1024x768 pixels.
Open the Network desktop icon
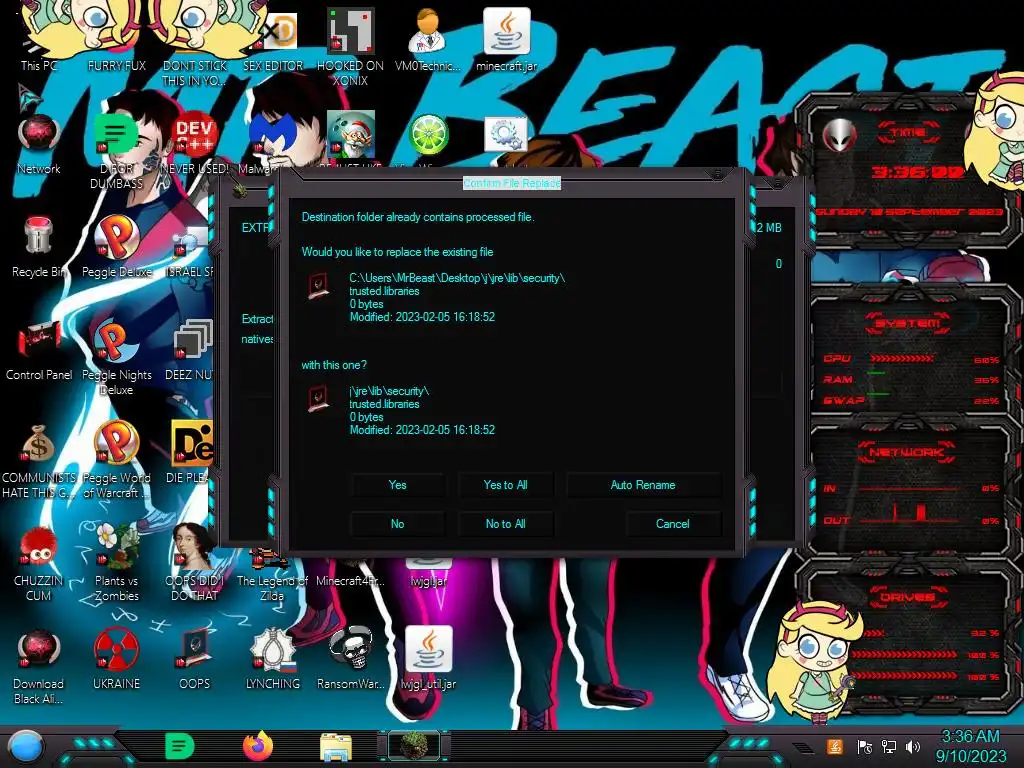coord(38,144)
